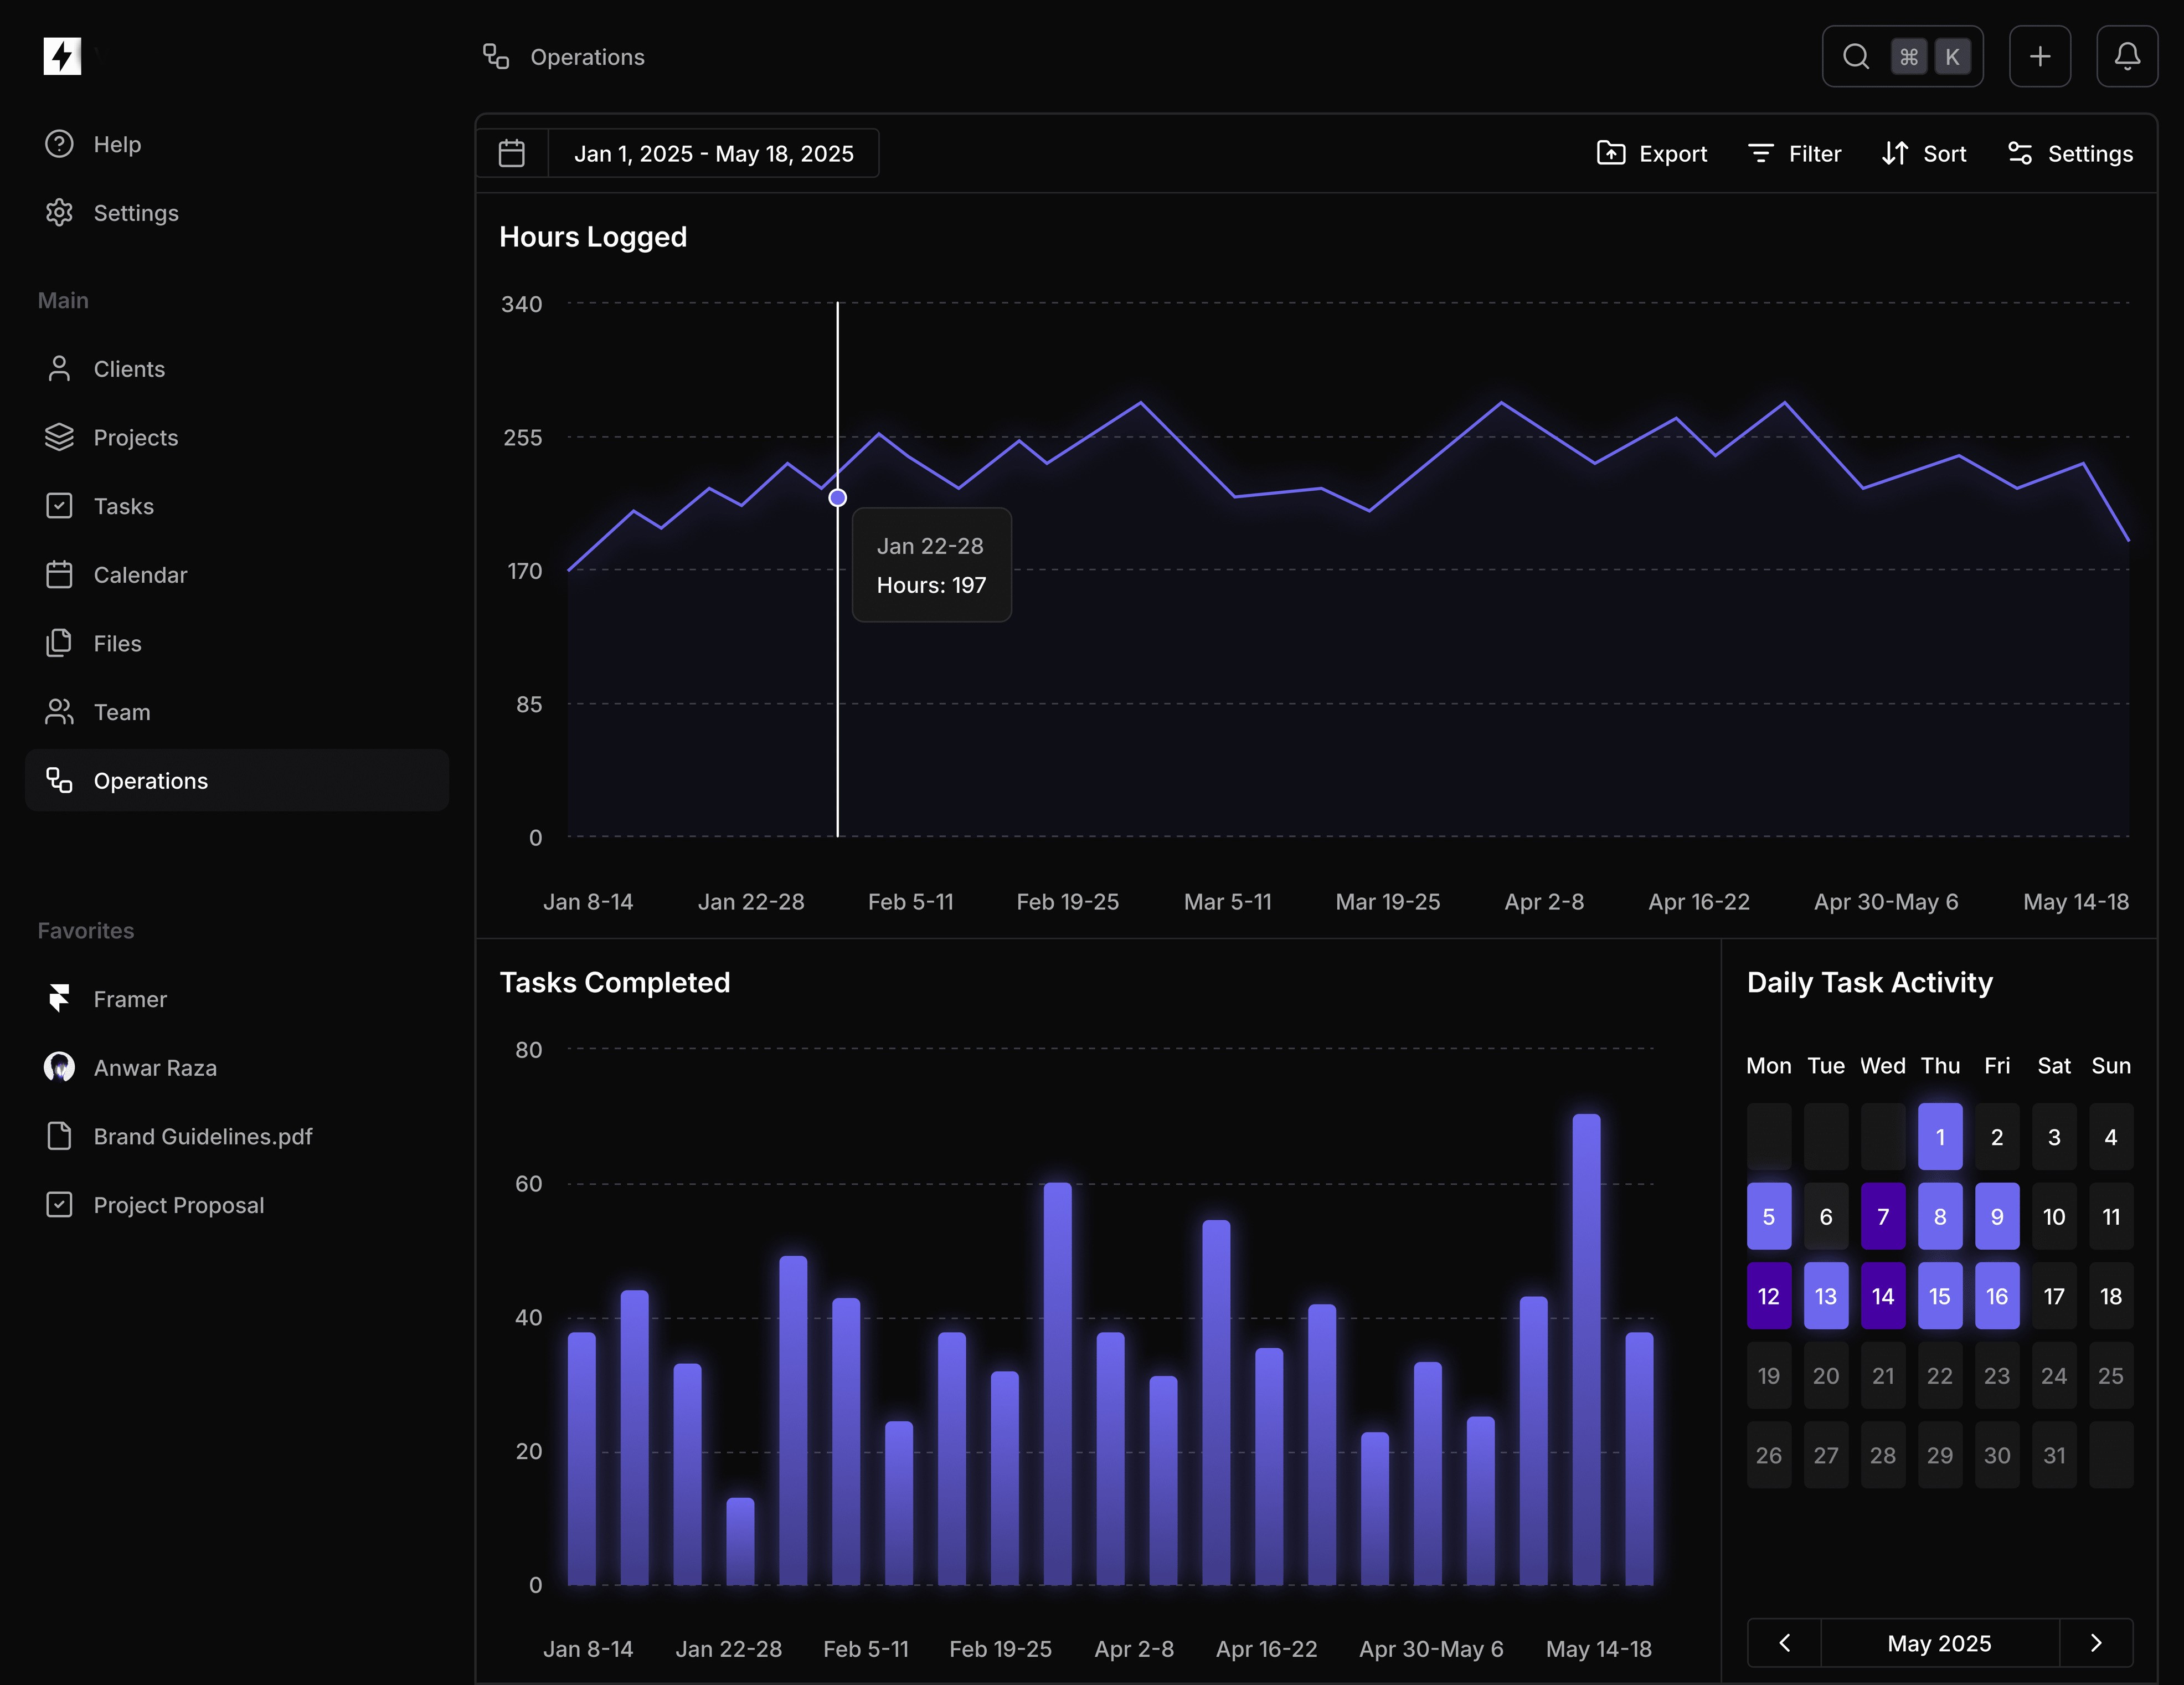The height and width of the screenshot is (1685, 2184).
Task: Click the Export icon
Action: click(1611, 153)
